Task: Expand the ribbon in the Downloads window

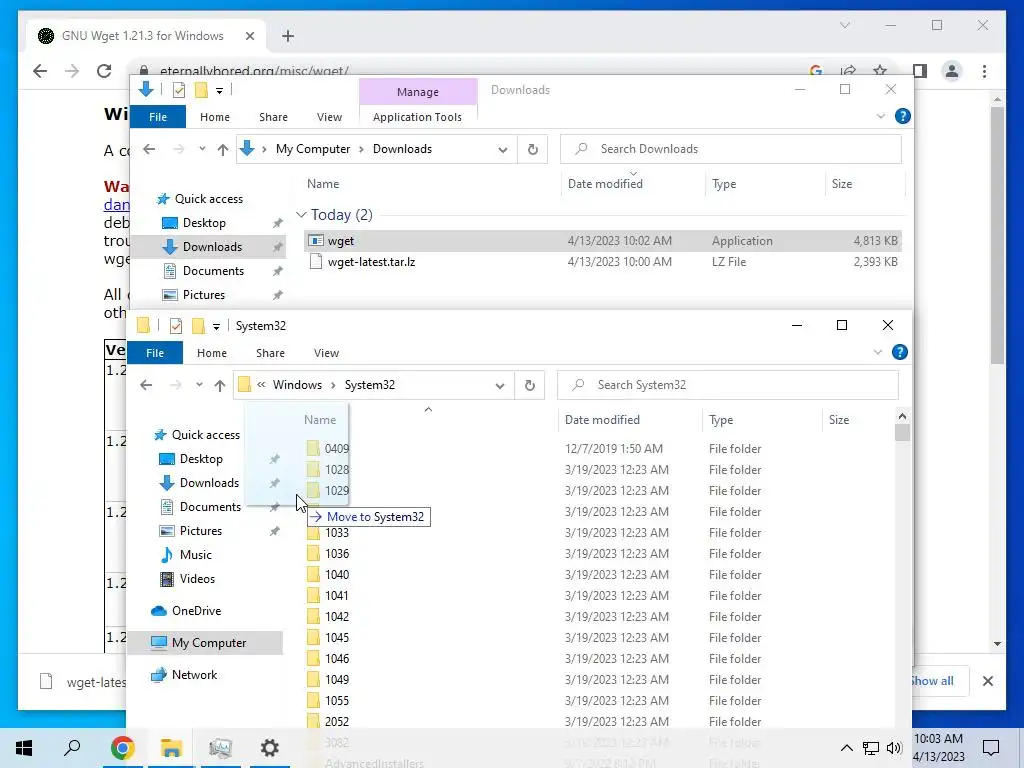Action: pos(880,116)
